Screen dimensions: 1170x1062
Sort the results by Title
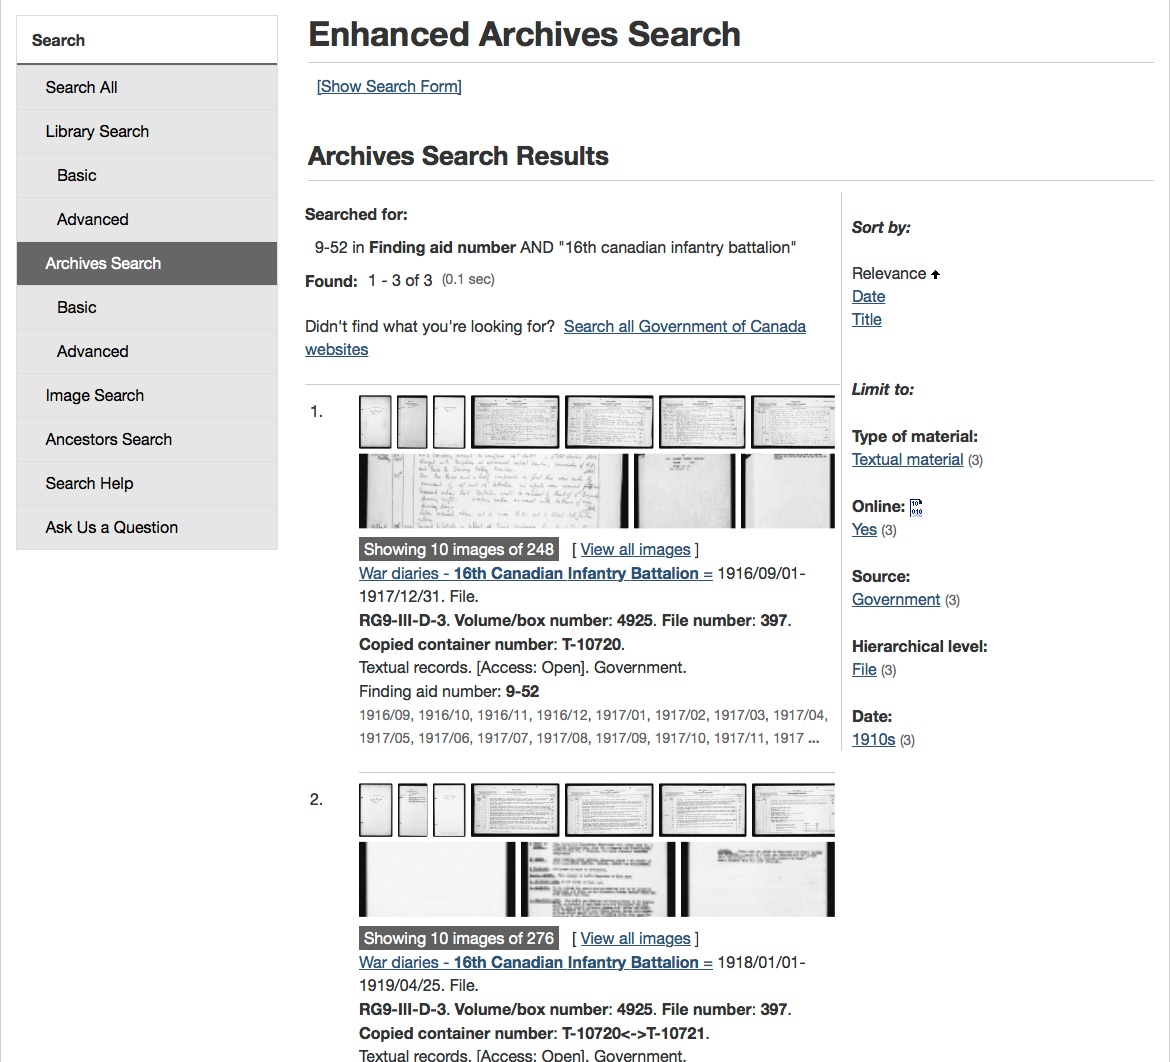866,319
